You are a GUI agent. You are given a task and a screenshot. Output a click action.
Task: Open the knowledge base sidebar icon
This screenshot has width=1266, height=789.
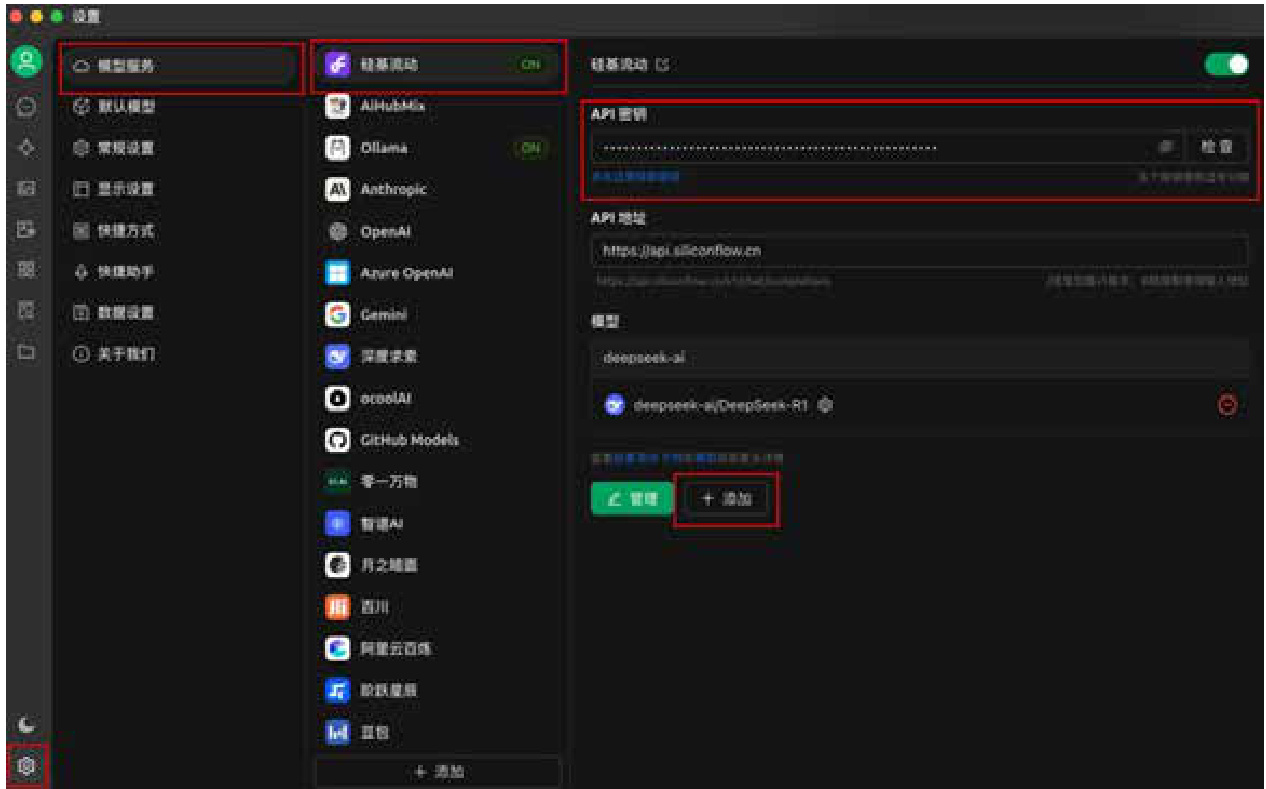pos(27,311)
